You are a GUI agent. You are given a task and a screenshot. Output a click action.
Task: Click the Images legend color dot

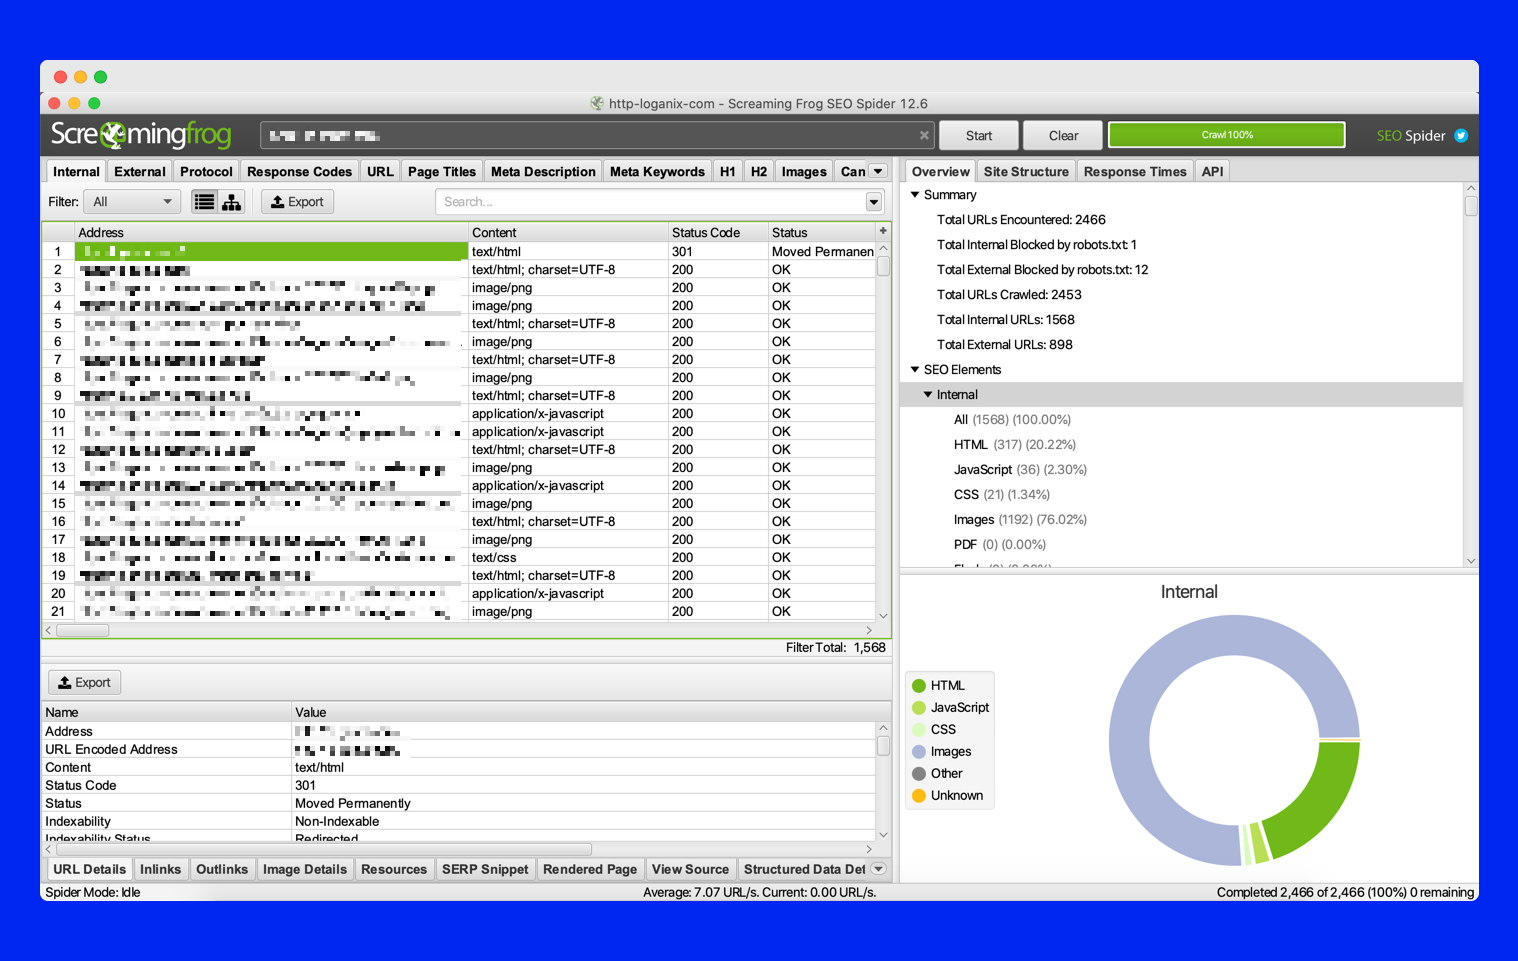click(919, 752)
